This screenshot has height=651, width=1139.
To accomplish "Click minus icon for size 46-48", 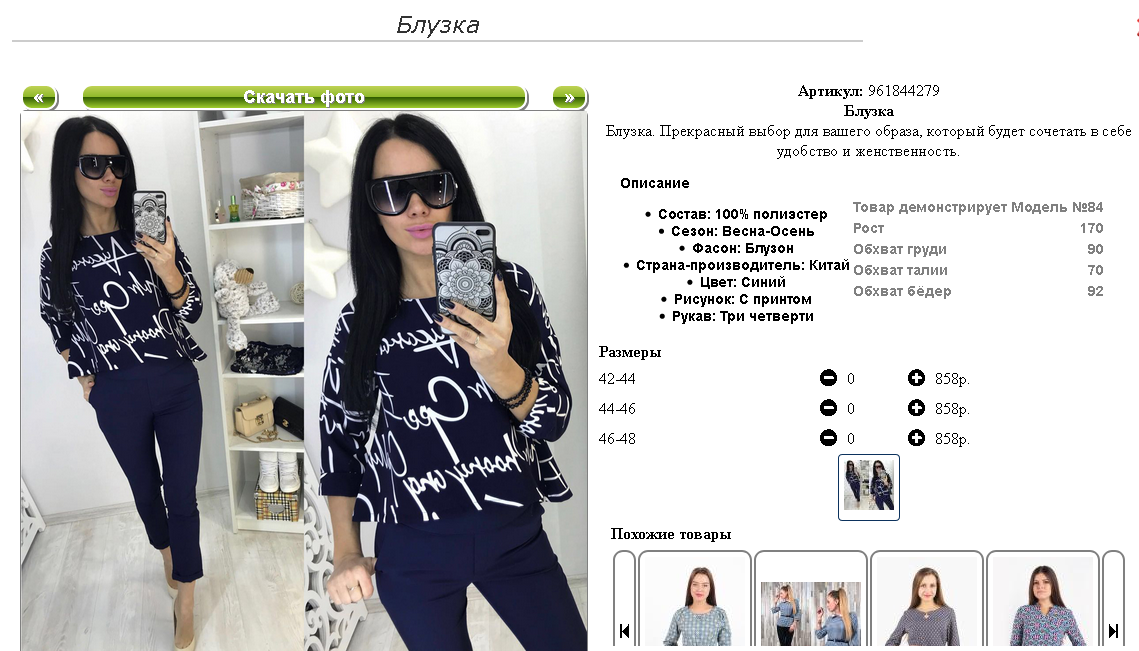I will coord(828,437).
